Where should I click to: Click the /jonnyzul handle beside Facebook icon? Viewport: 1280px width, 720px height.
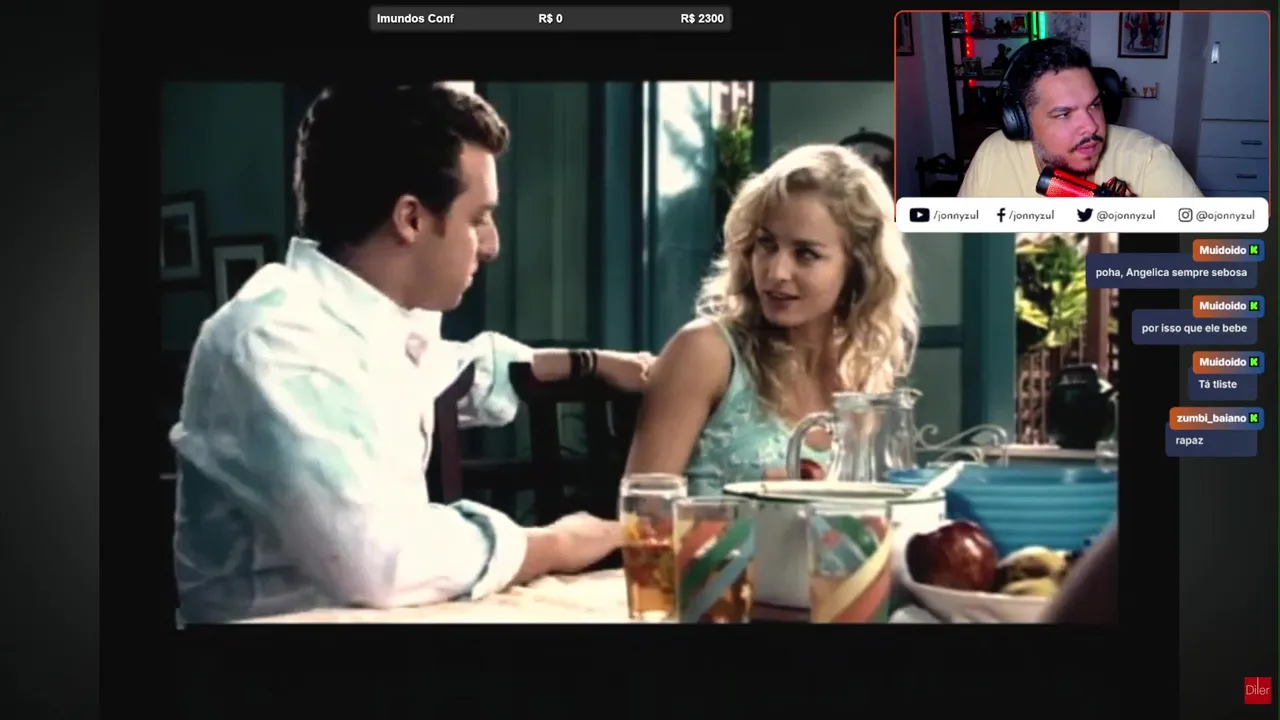[1031, 215]
